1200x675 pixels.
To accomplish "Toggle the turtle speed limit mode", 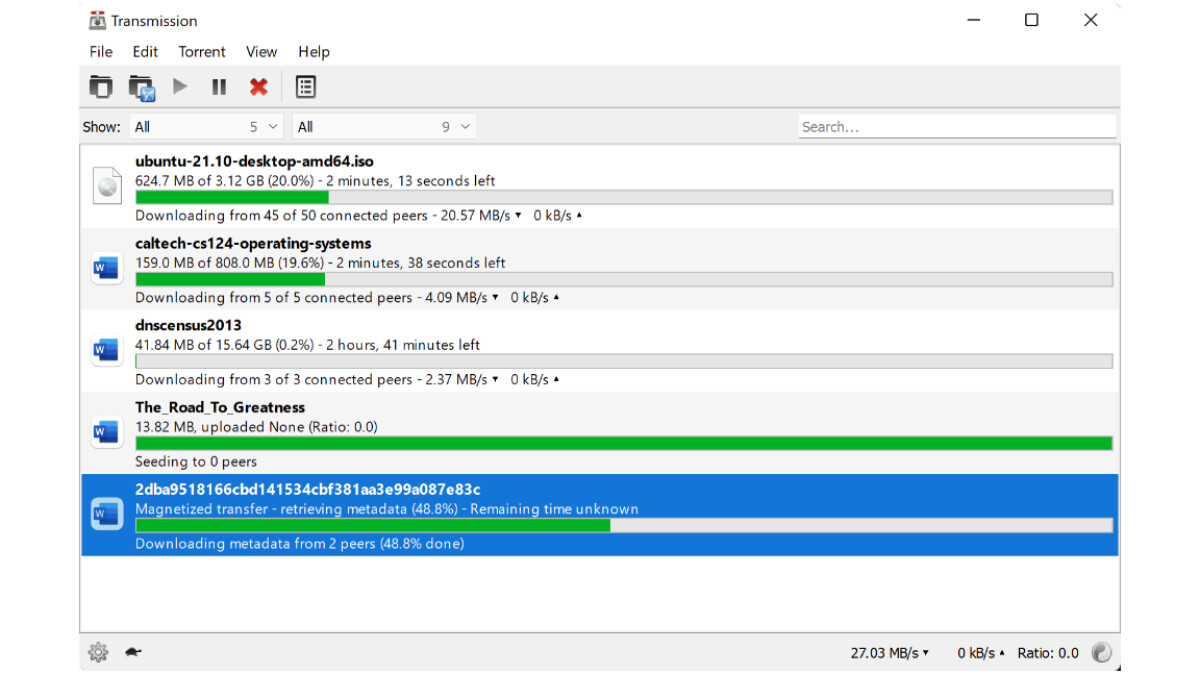I will [x=133, y=652].
